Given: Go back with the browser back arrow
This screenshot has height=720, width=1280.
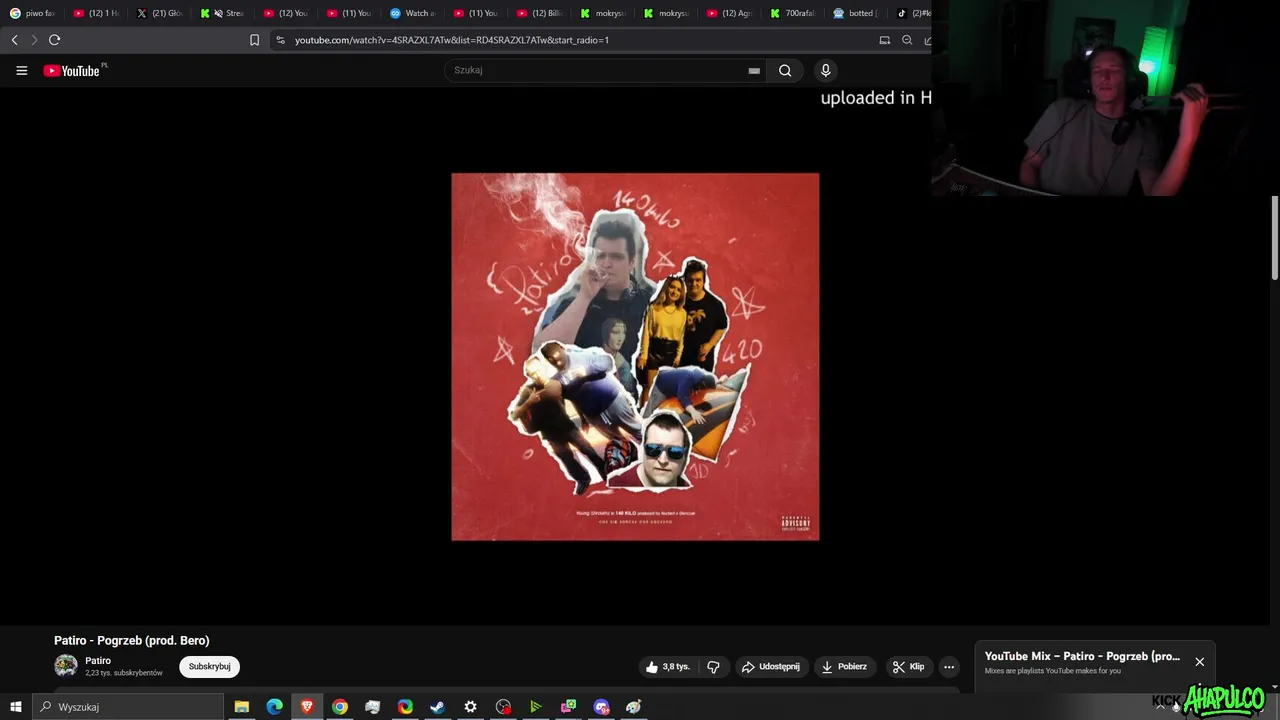Looking at the screenshot, I should pyautogui.click(x=14, y=40).
